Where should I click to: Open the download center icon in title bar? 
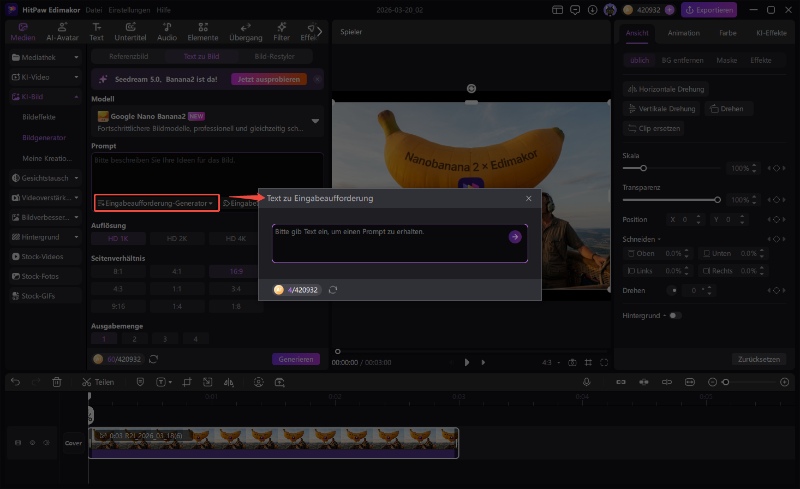(592, 10)
